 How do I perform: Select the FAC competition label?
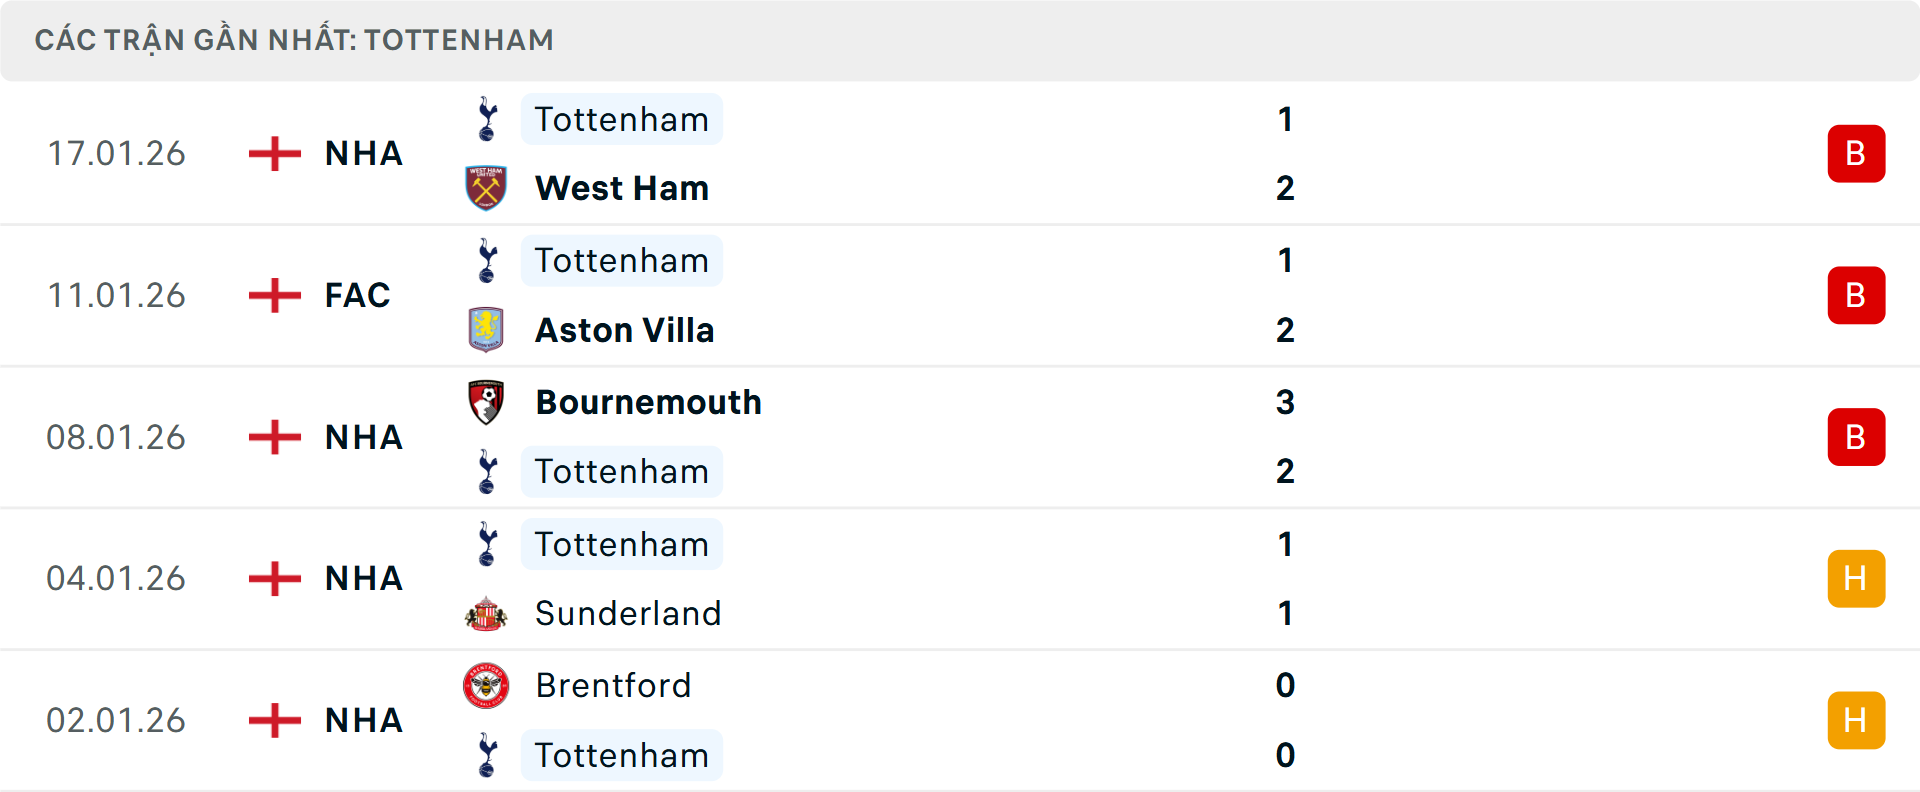(357, 295)
